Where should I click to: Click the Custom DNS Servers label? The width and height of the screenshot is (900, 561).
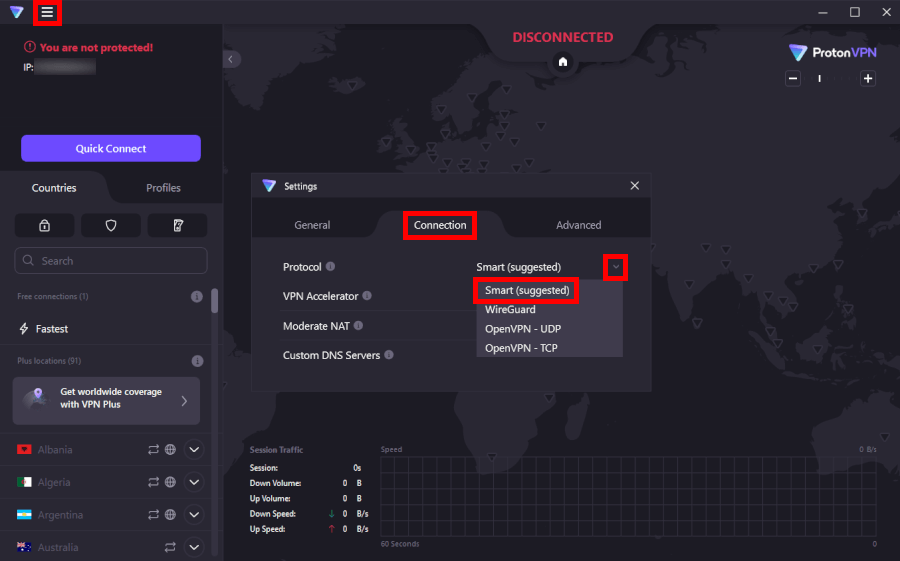(331, 355)
